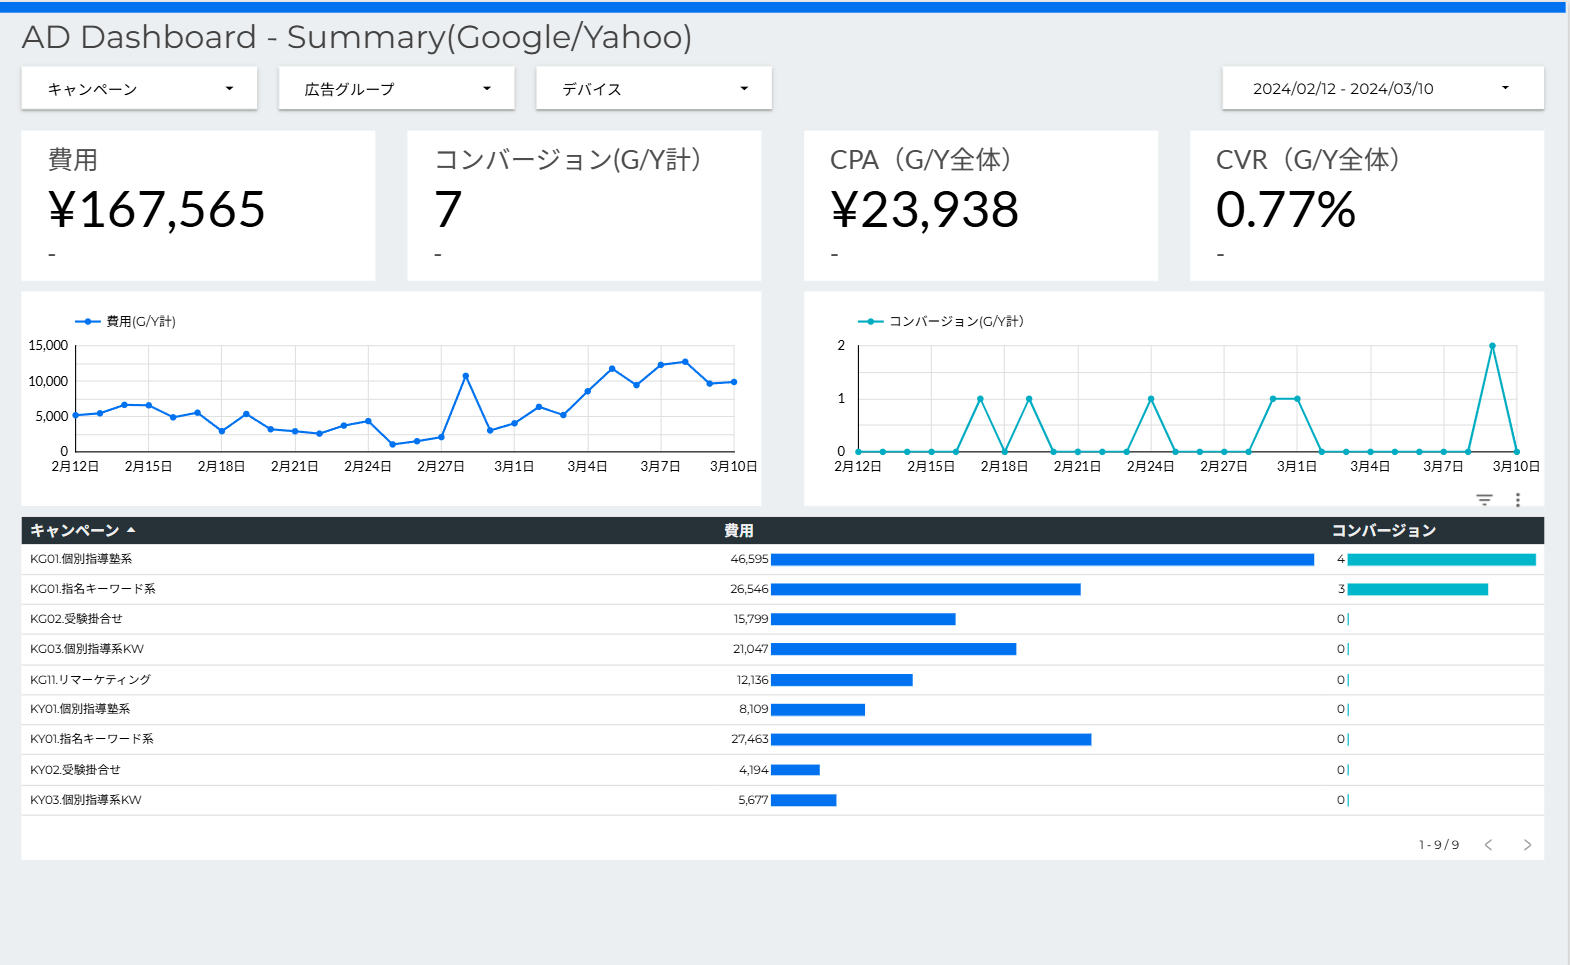
Task: Open the デバイス filter dropdown
Action: pyautogui.click(x=653, y=89)
